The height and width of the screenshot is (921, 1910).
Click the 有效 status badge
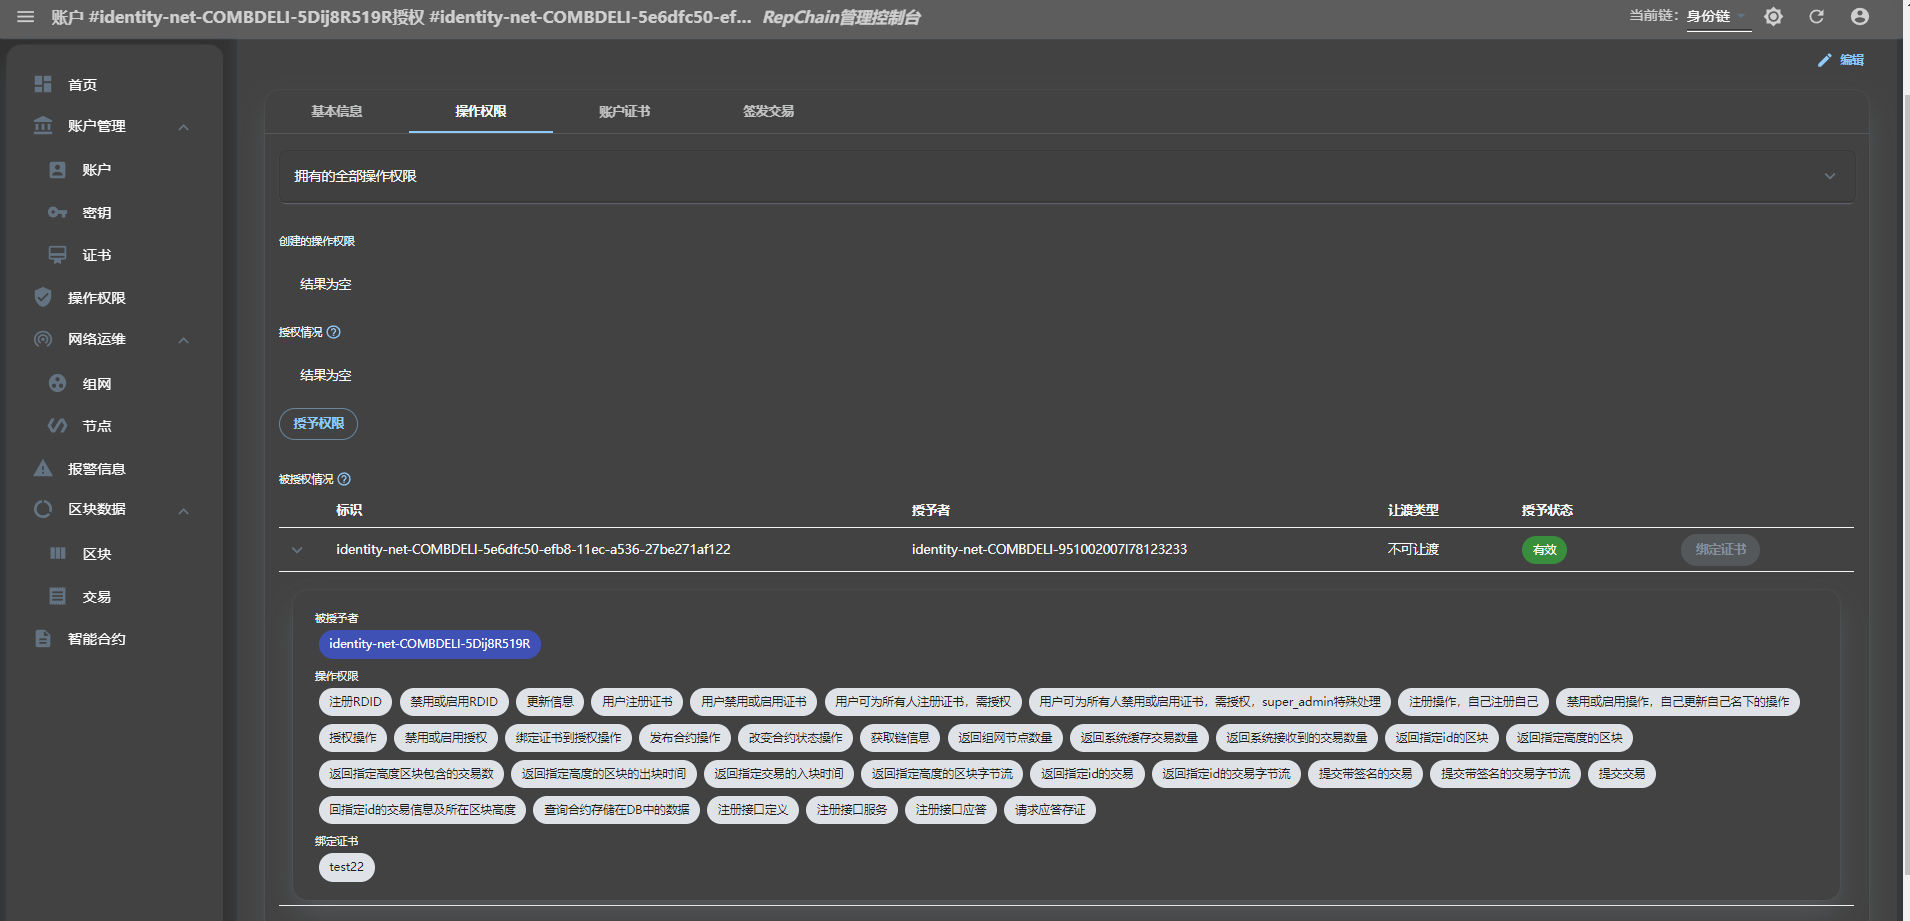(x=1544, y=550)
